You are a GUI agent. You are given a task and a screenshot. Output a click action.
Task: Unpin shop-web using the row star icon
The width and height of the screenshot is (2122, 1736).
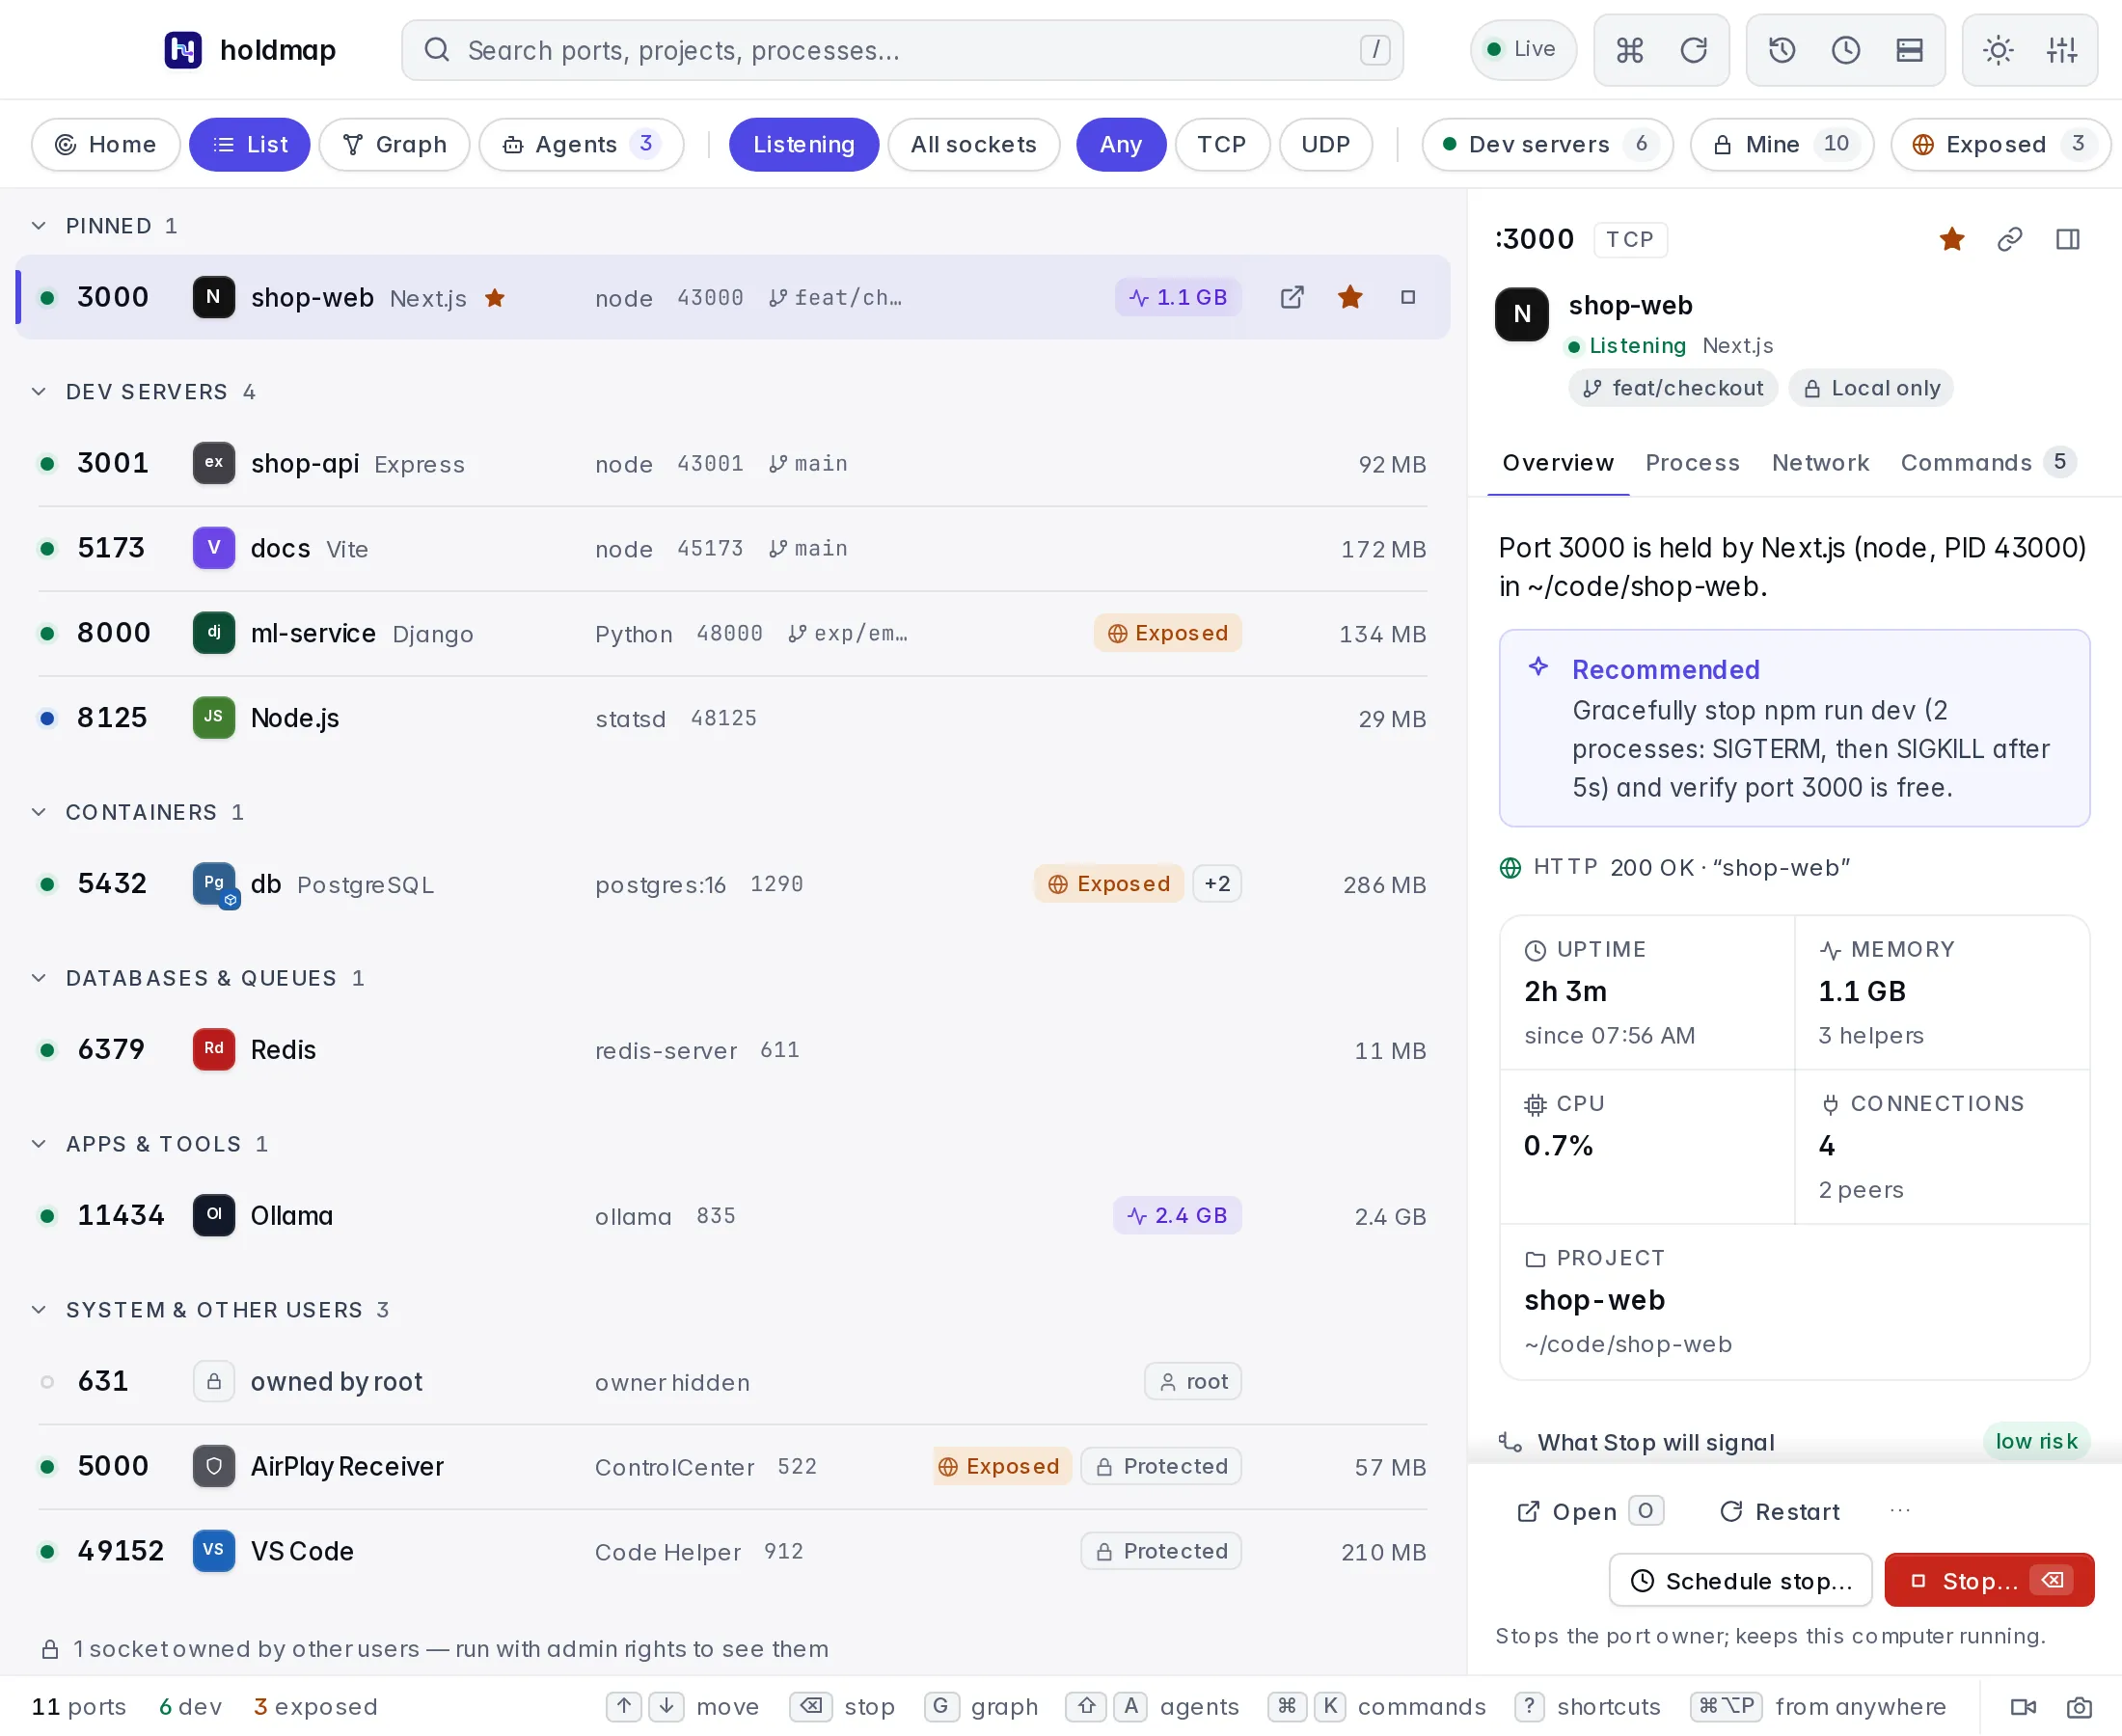pyautogui.click(x=1350, y=297)
